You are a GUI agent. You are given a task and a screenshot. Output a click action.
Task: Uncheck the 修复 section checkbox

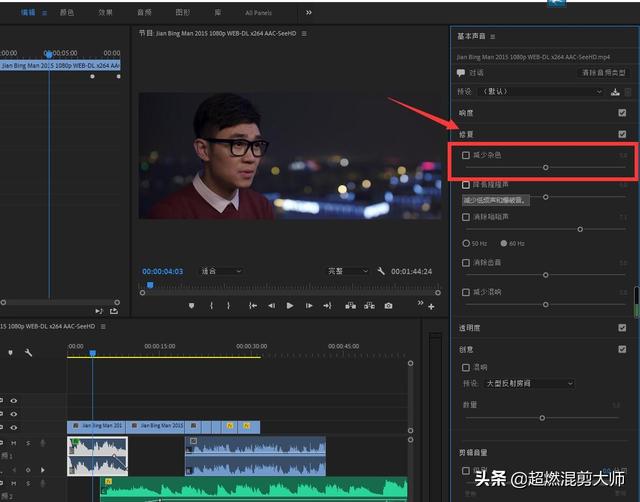(x=622, y=134)
